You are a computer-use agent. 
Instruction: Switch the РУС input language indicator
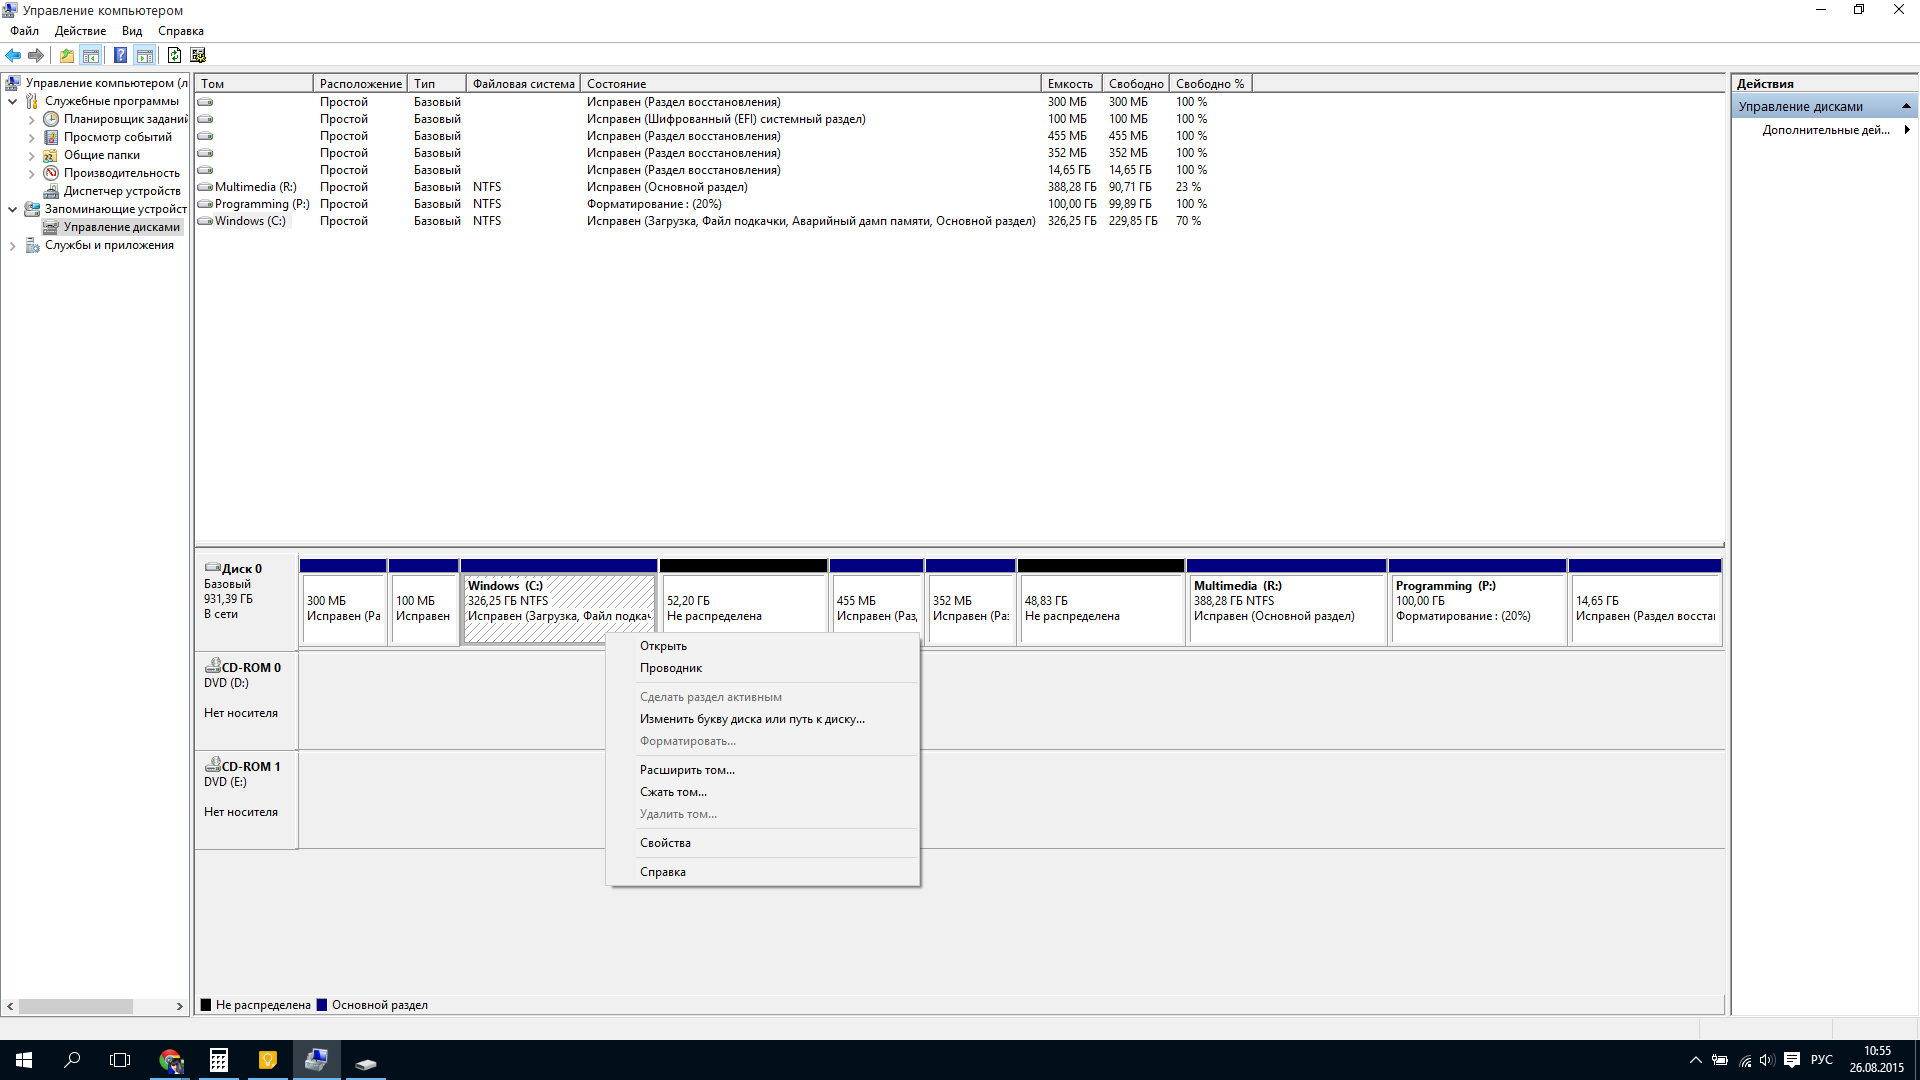(x=1822, y=1060)
